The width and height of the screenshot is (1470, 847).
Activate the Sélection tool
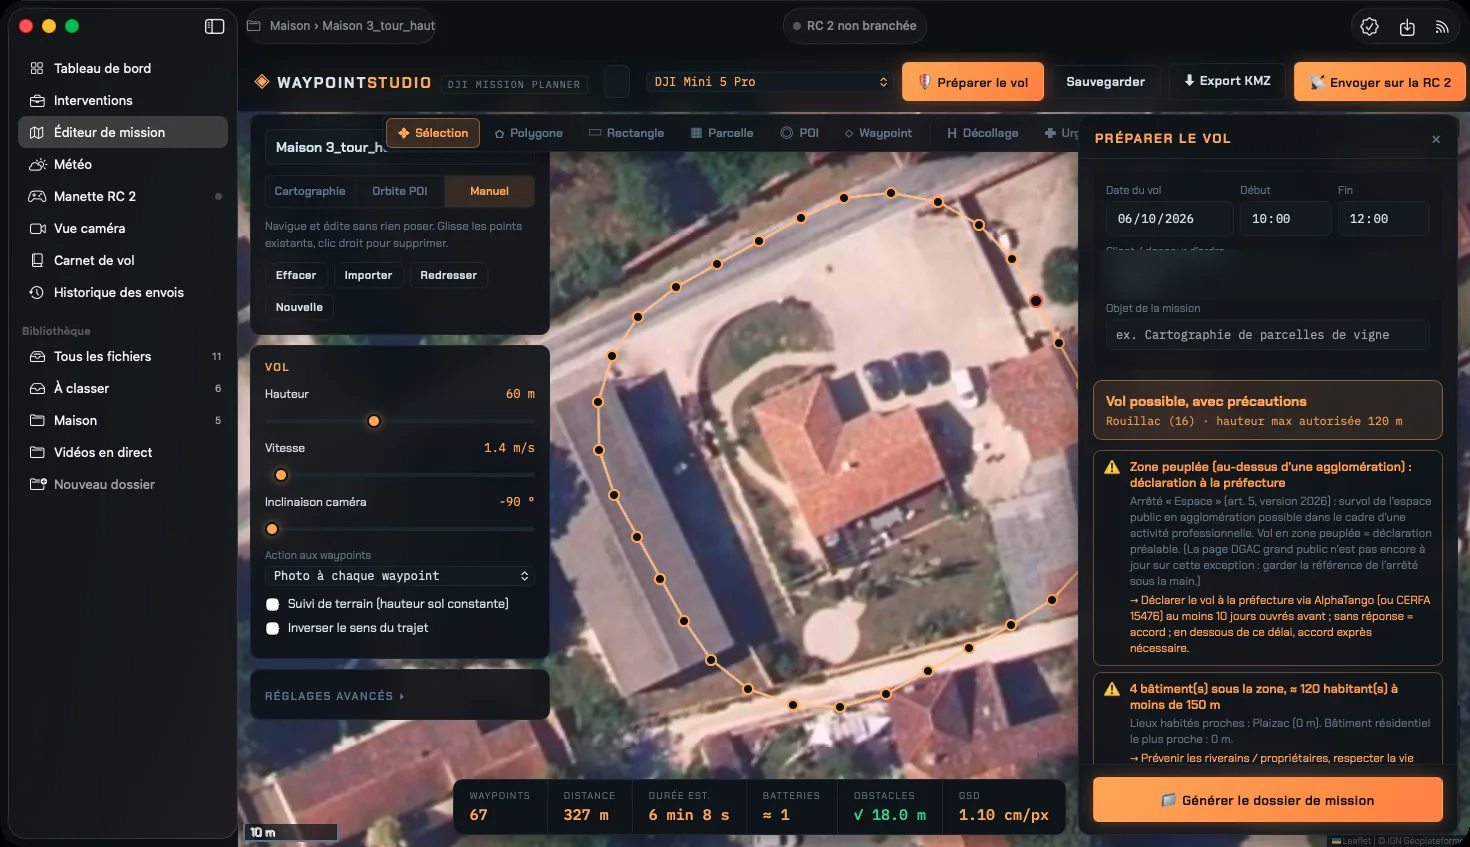click(x=433, y=133)
